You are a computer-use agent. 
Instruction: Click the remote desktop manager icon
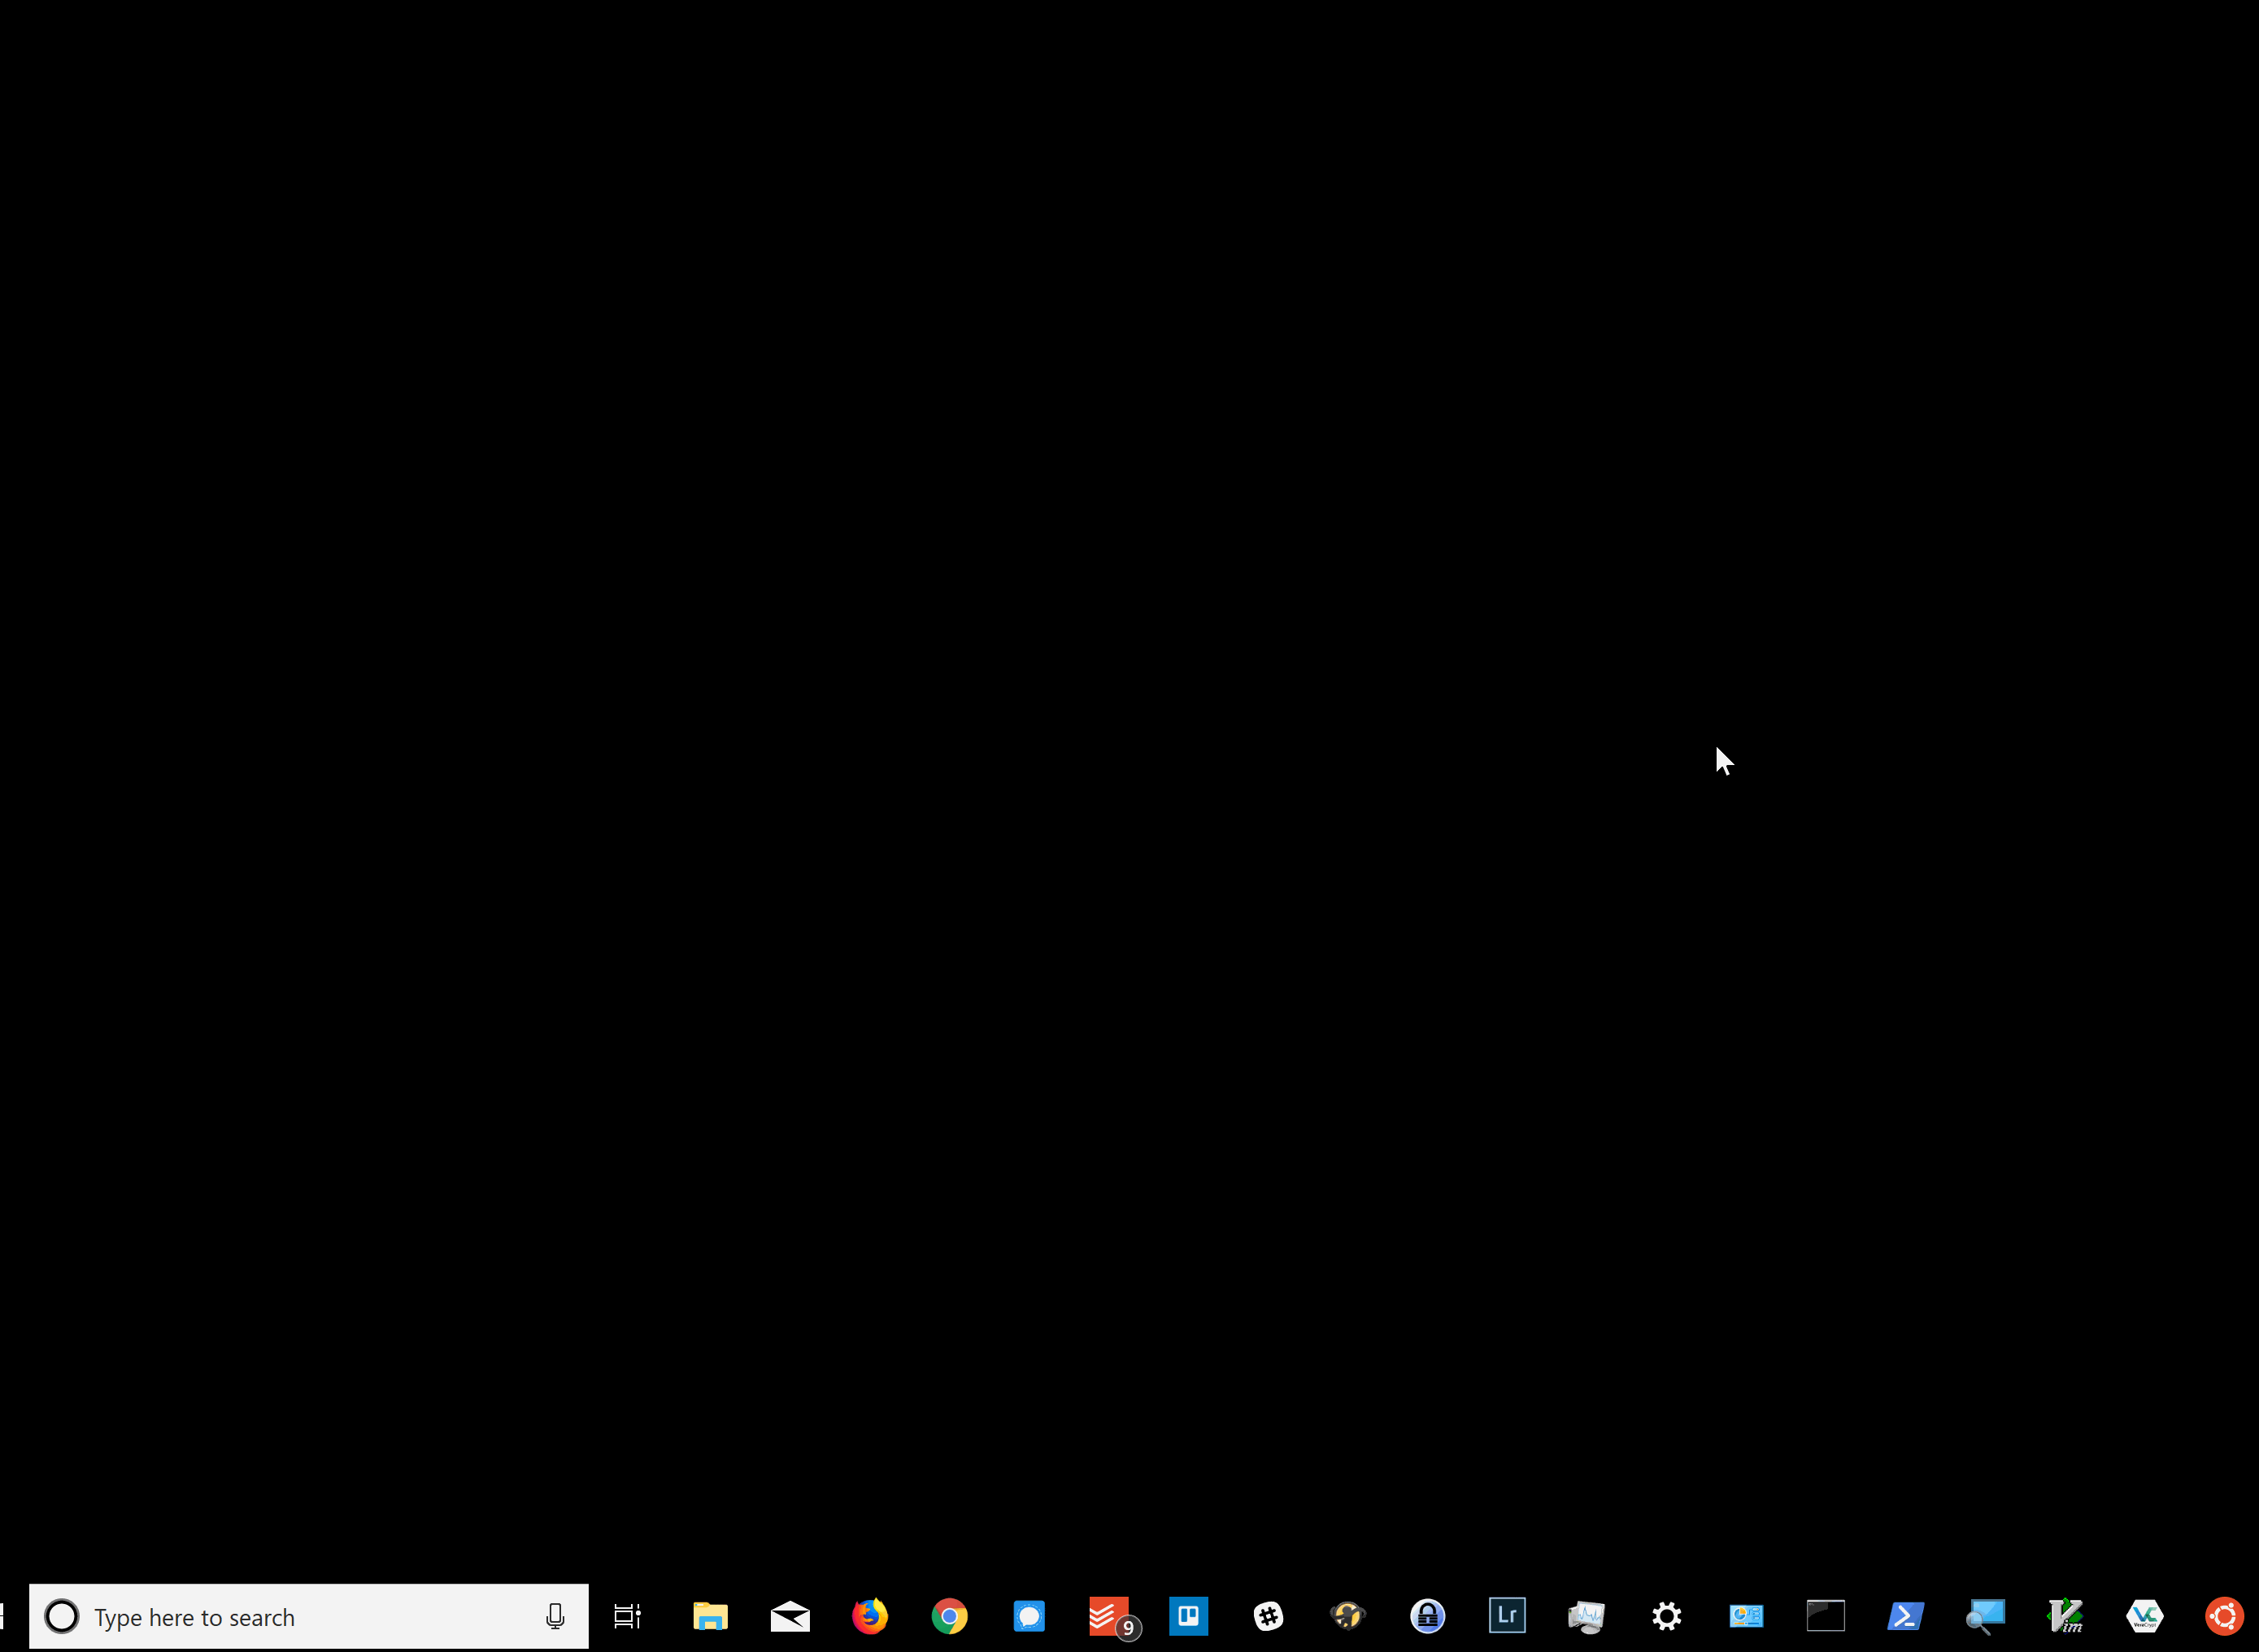(x=1986, y=1615)
